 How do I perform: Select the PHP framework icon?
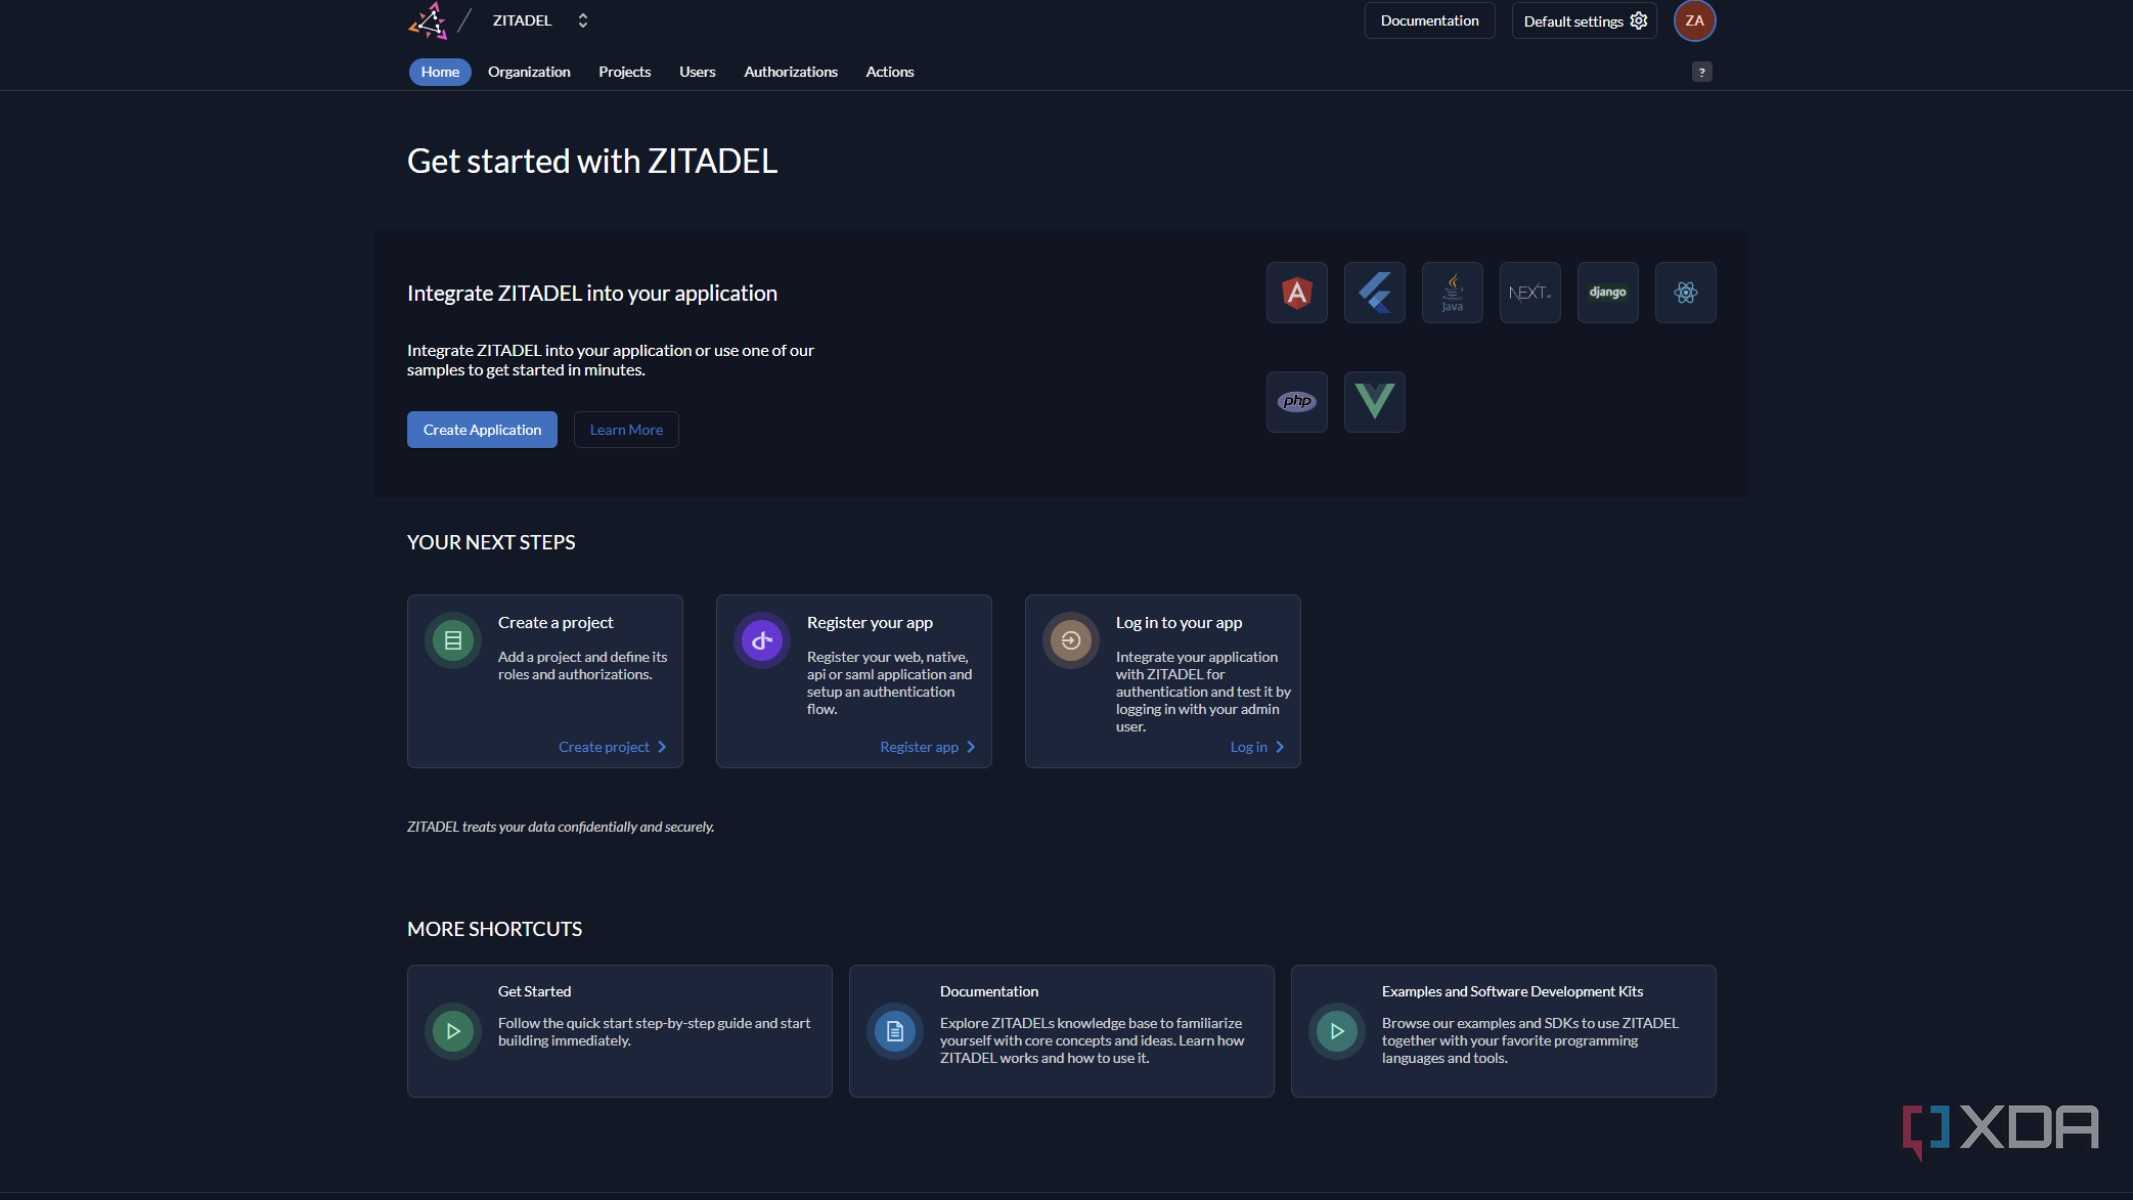(x=1296, y=401)
